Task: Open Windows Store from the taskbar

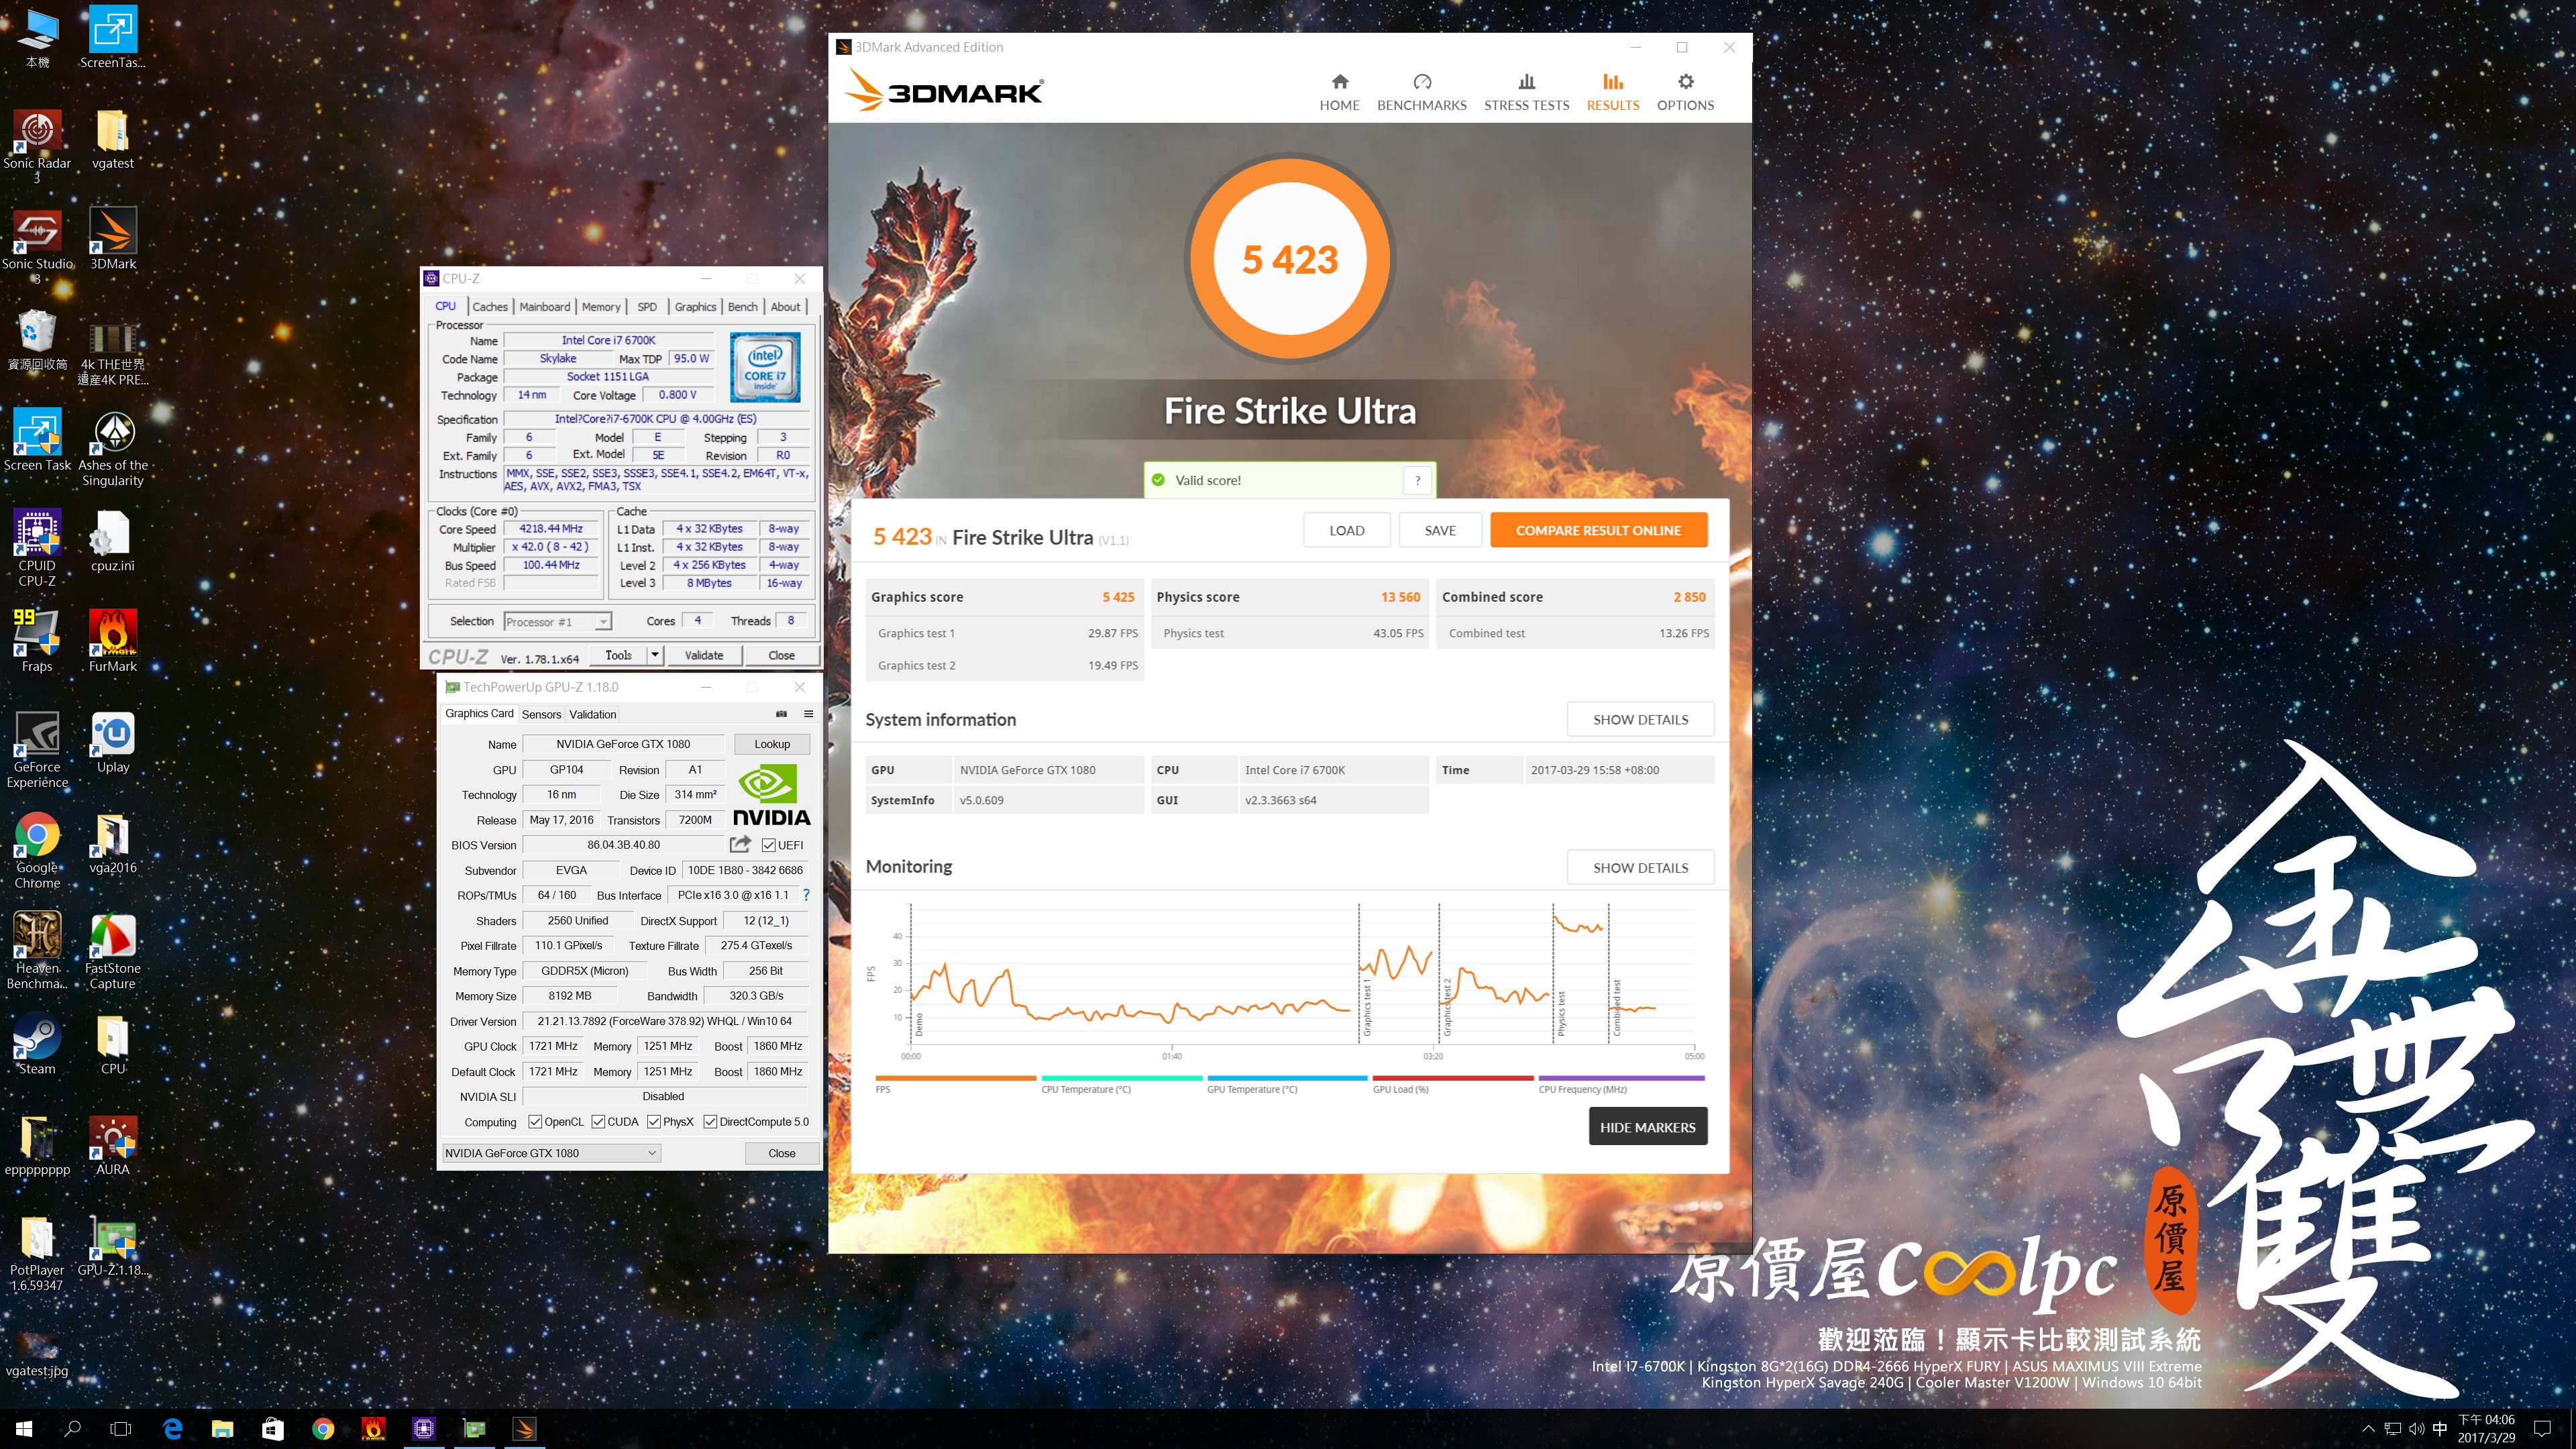Action: (272, 1429)
